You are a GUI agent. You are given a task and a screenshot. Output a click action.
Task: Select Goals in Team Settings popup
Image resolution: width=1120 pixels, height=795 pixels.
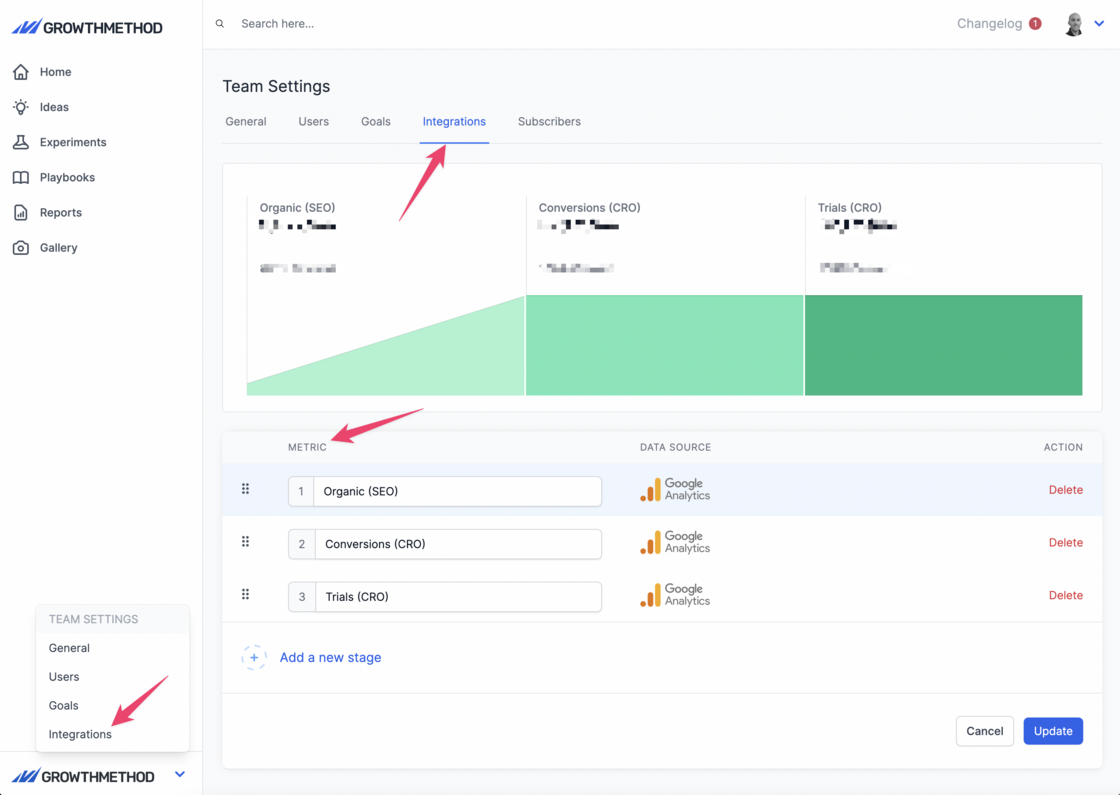pyautogui.click(x=64, y=705)
